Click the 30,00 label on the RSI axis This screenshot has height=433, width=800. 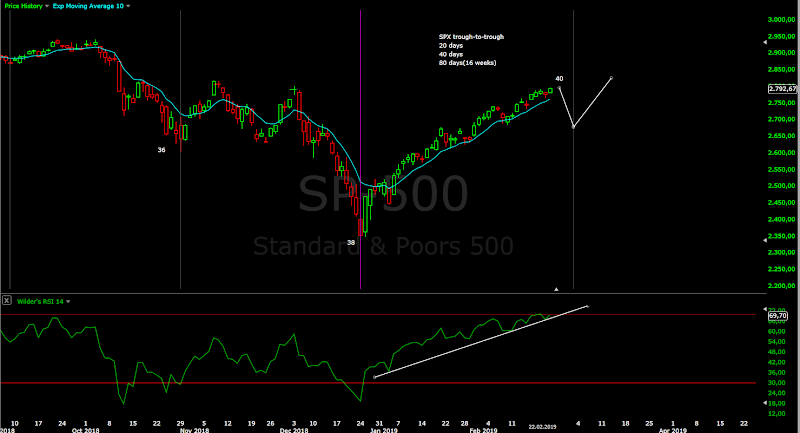[x=778, y=383]
